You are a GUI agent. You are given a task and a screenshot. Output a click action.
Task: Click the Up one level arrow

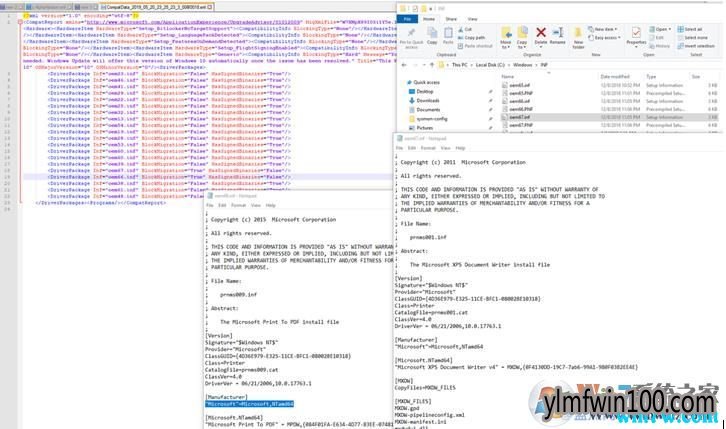(x=432, y=65)
